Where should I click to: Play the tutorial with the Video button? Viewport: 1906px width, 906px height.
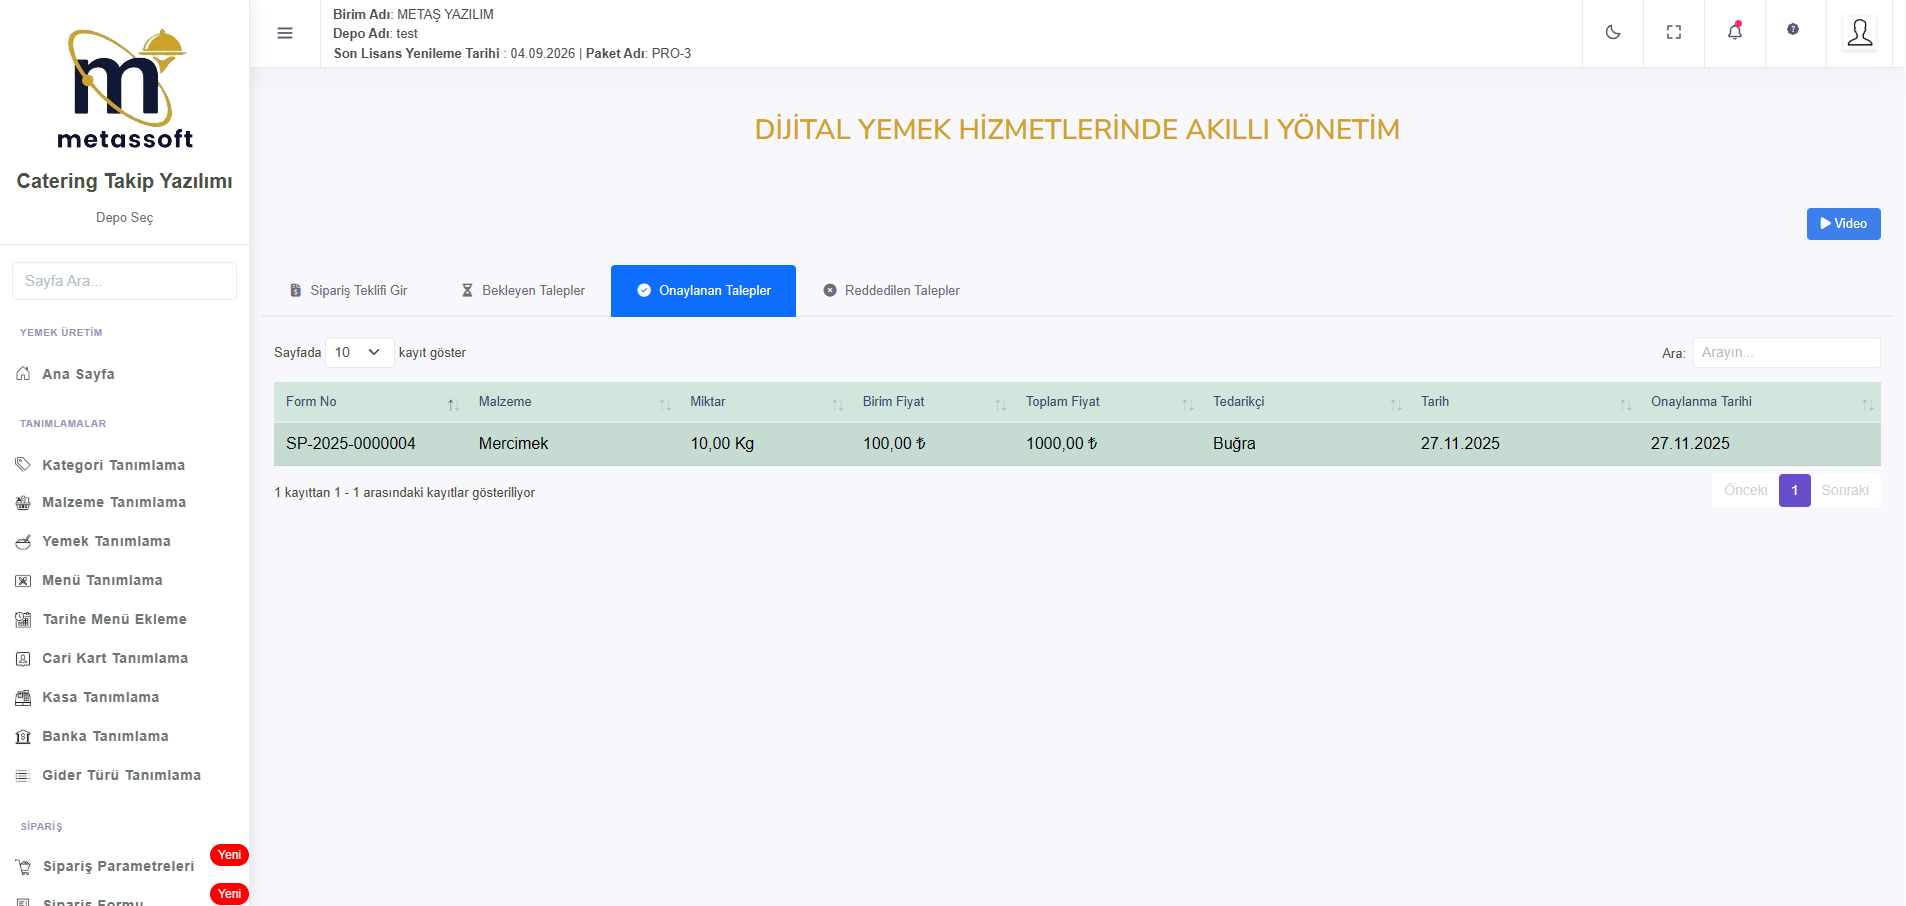pyautogui.click(x=1843, y=224)
